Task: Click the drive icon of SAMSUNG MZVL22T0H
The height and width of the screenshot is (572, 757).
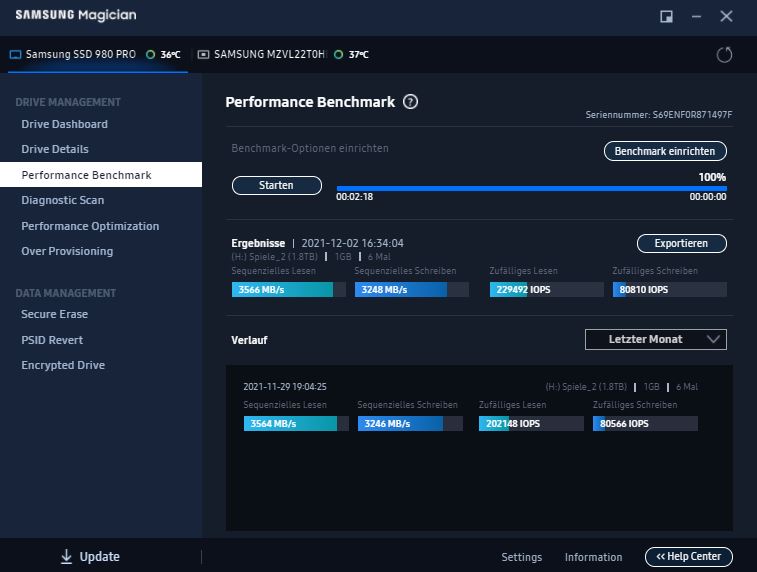Action: pyautogui.click(x=203, y=55)
